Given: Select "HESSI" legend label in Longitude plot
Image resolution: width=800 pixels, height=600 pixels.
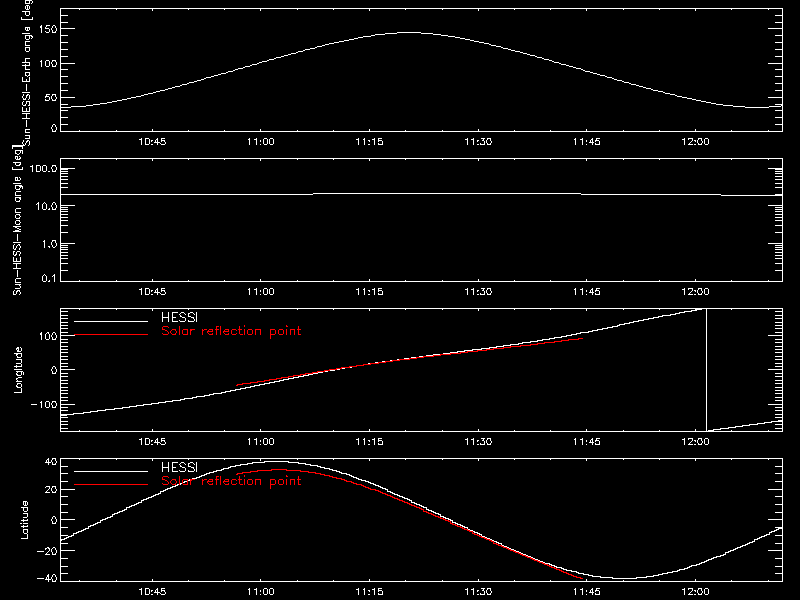Looking at the screenshot, I should (179, 317).
